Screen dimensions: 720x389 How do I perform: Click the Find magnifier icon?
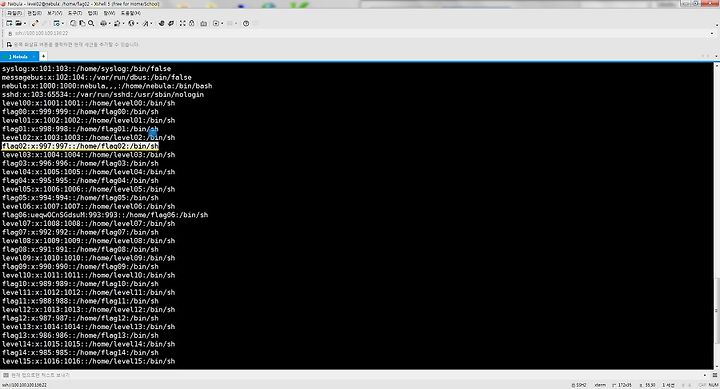coord(91,23)
